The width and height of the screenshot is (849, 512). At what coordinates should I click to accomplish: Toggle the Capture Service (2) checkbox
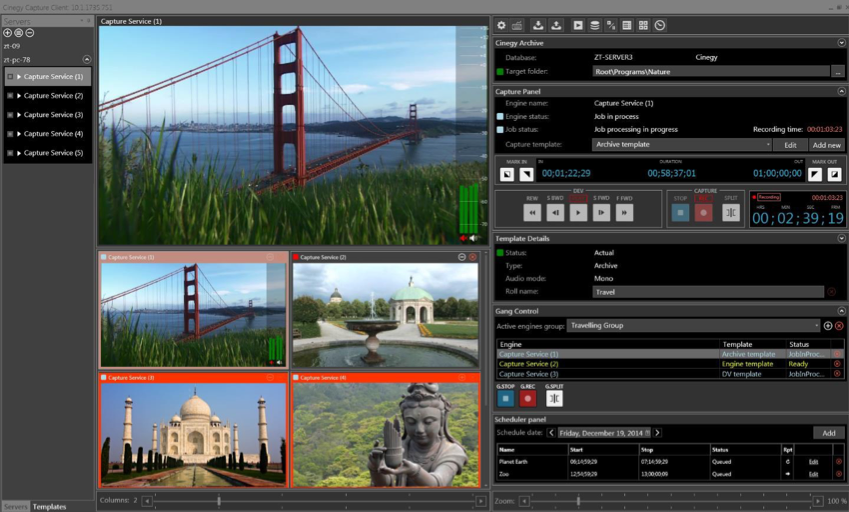click(10, 96)
